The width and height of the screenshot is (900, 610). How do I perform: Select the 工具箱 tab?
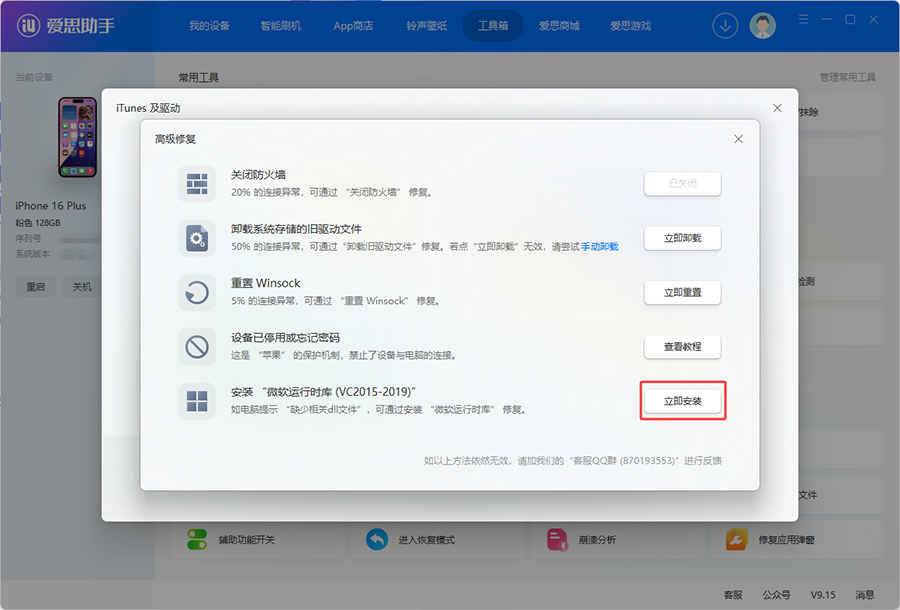point(493,26)
